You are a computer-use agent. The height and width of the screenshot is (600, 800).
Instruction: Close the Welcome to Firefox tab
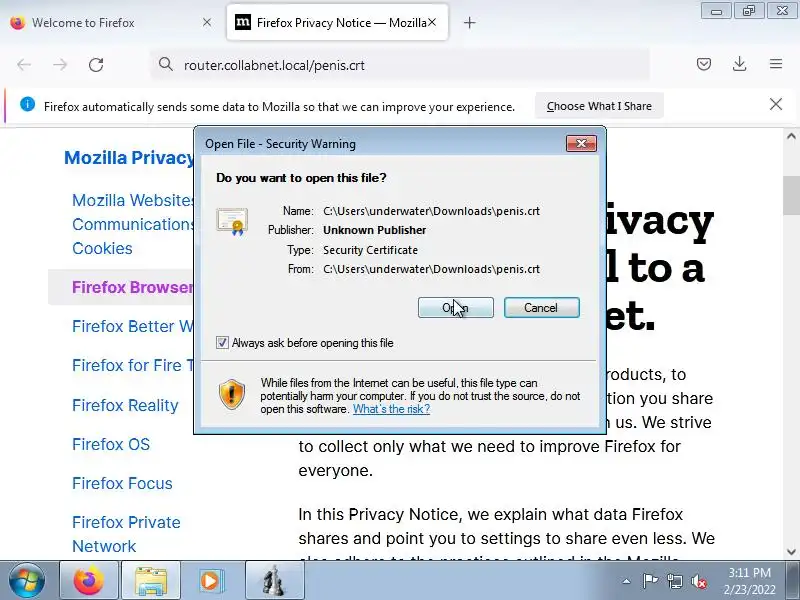207,22
